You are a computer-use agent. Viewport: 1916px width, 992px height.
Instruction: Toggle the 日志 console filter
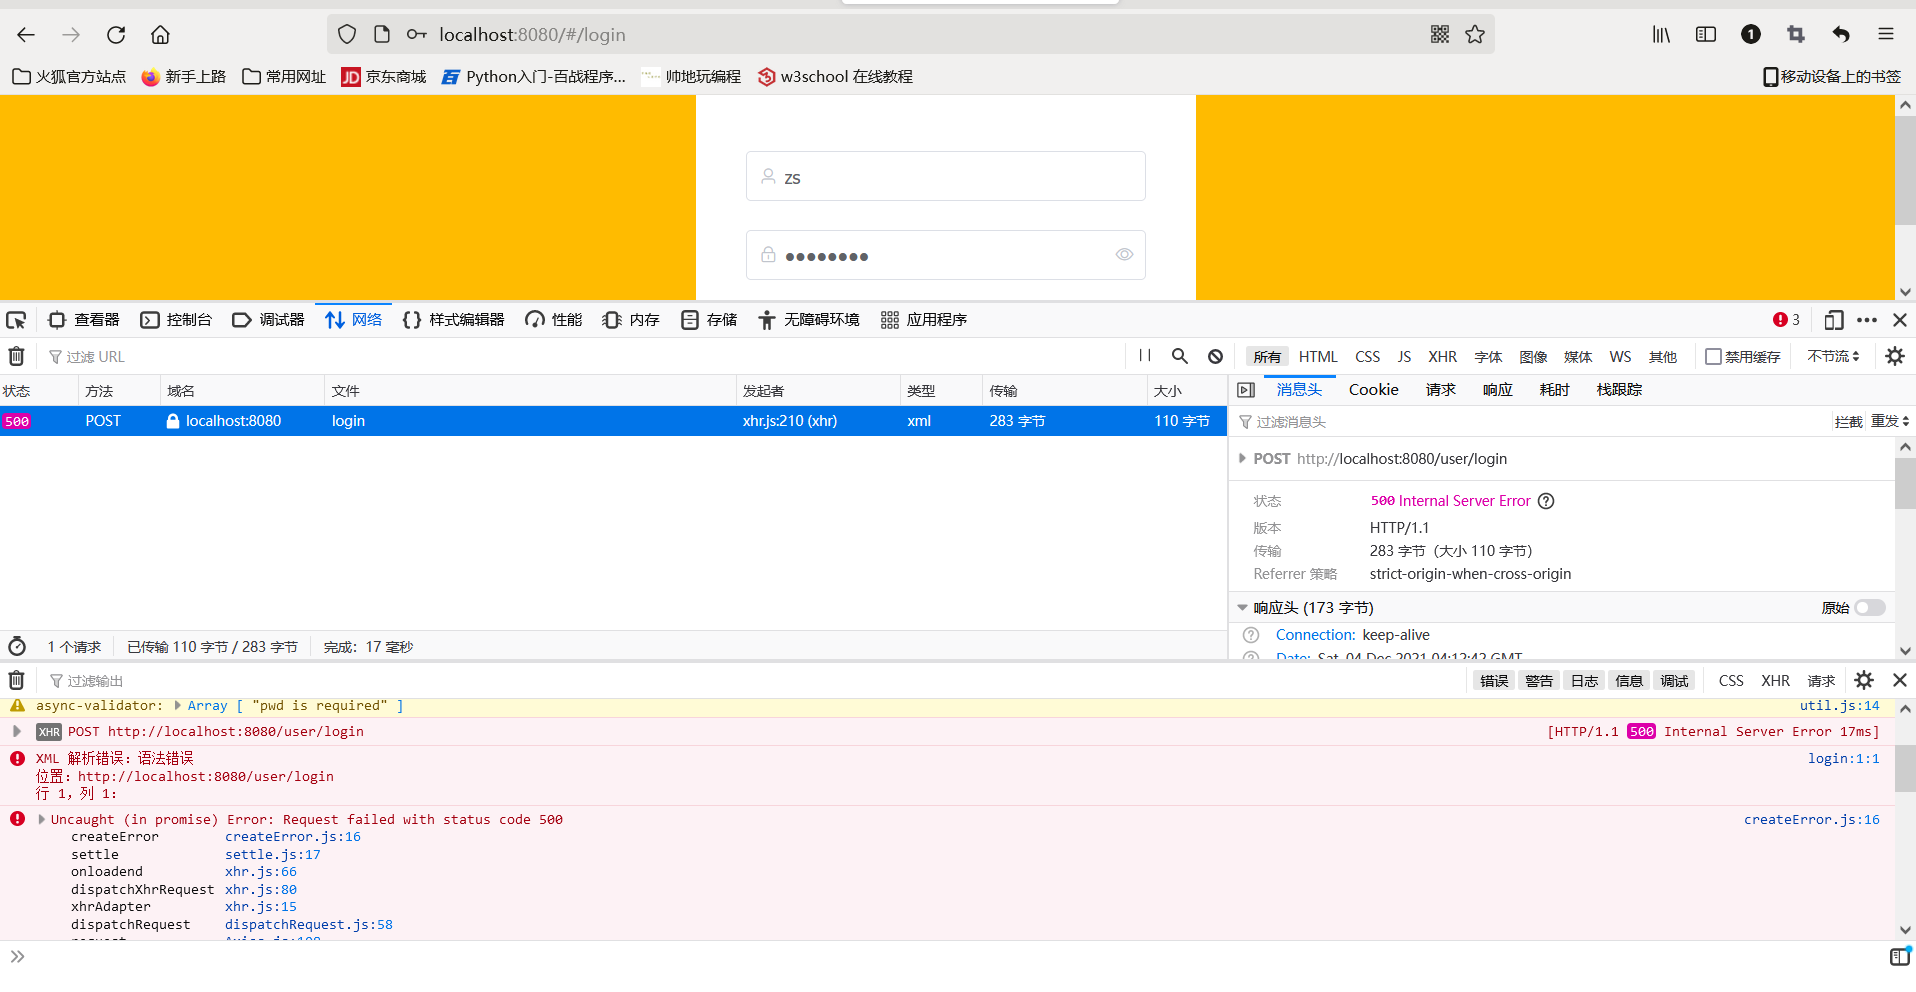pyautogui.click(x=1584, y=681)
